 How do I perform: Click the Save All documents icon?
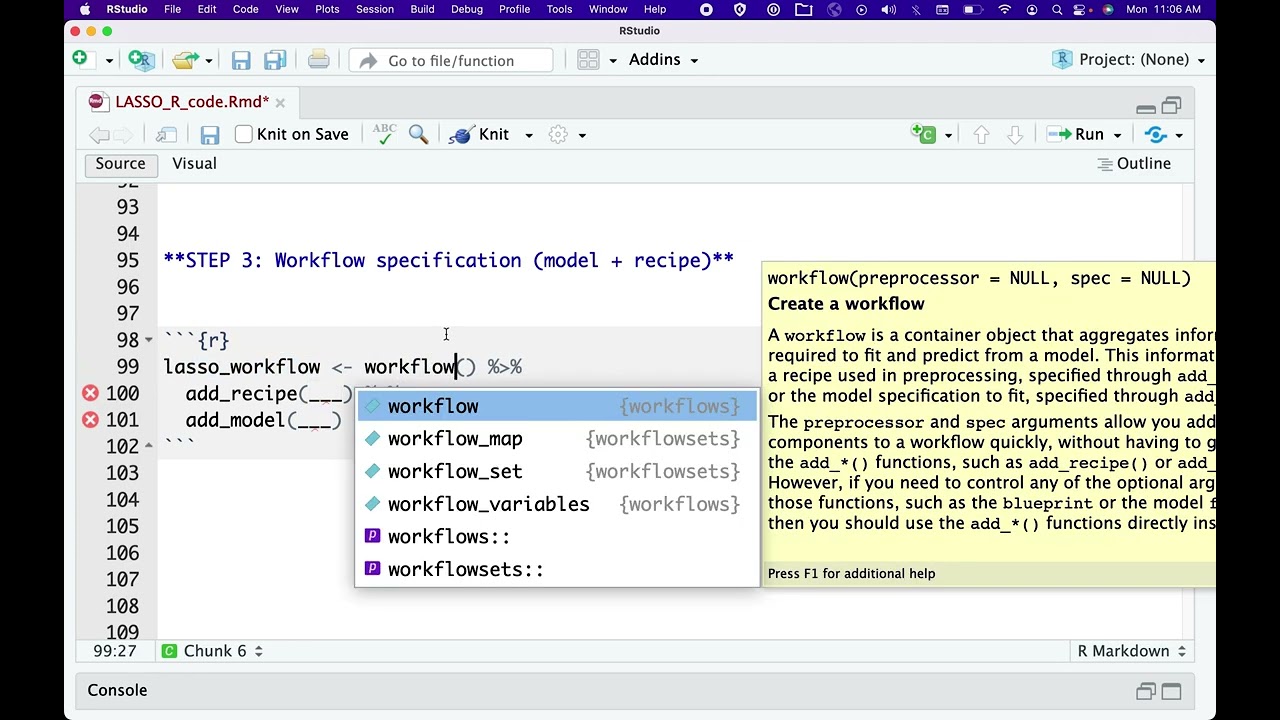275,61
